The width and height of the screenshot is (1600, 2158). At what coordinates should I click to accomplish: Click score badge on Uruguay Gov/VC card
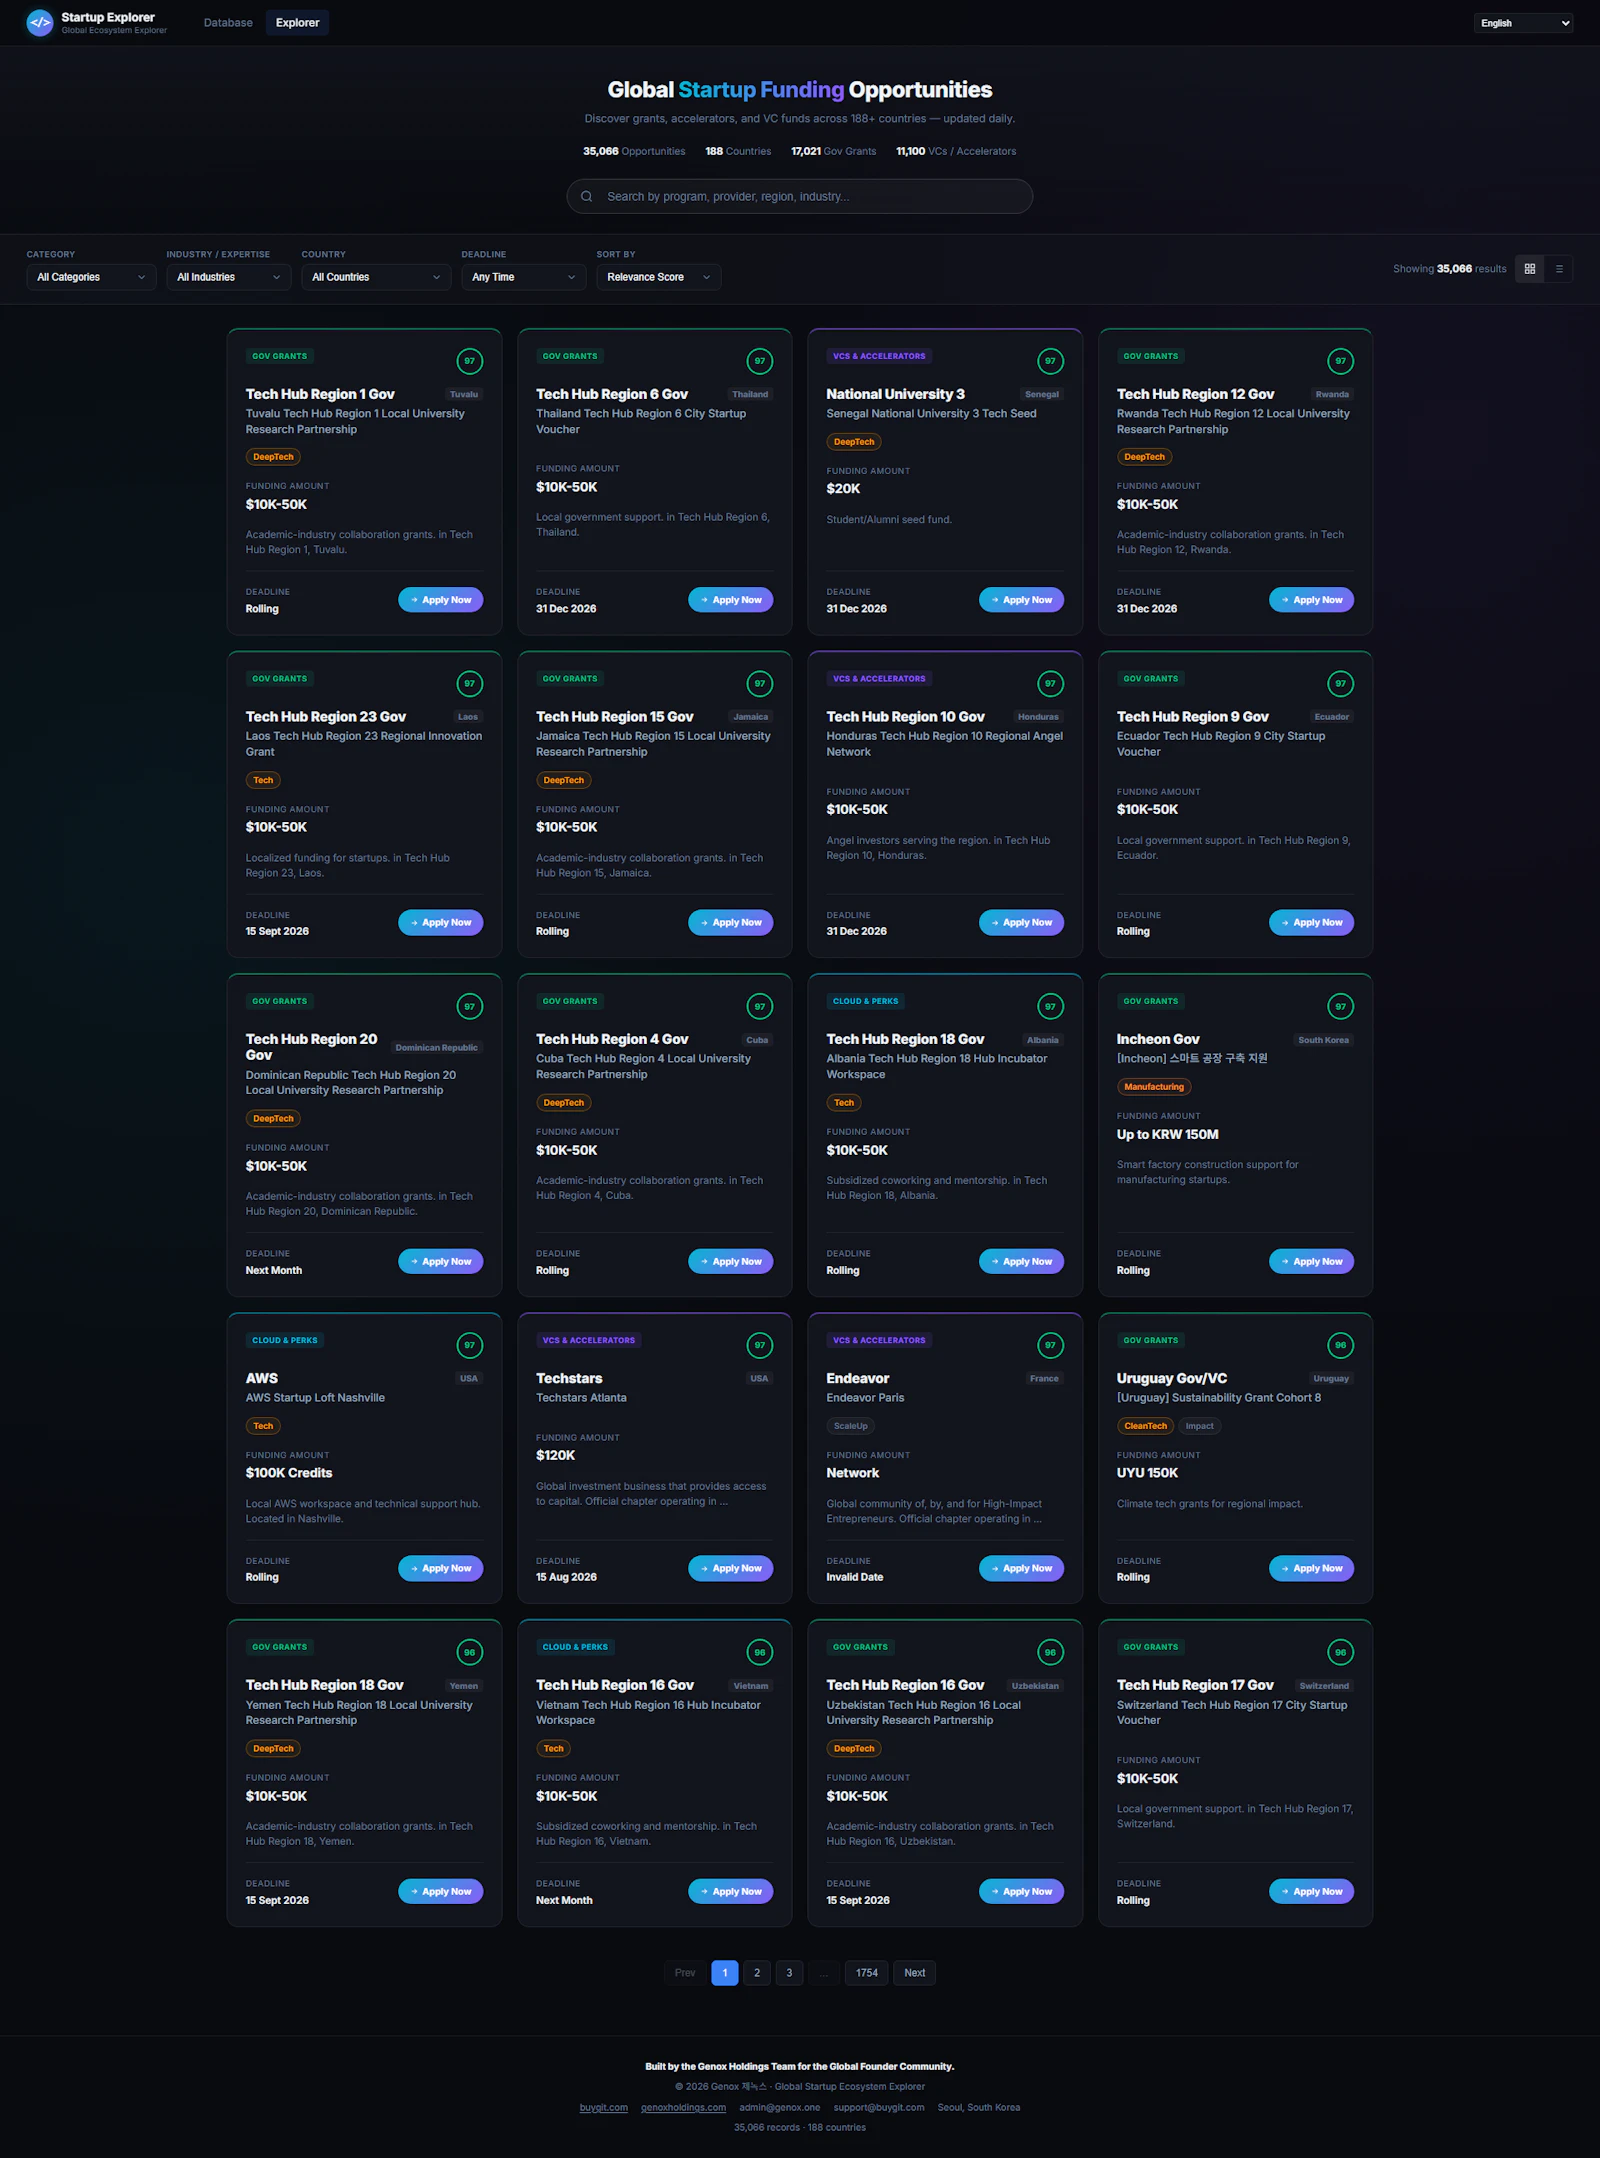point(1340,1345)
